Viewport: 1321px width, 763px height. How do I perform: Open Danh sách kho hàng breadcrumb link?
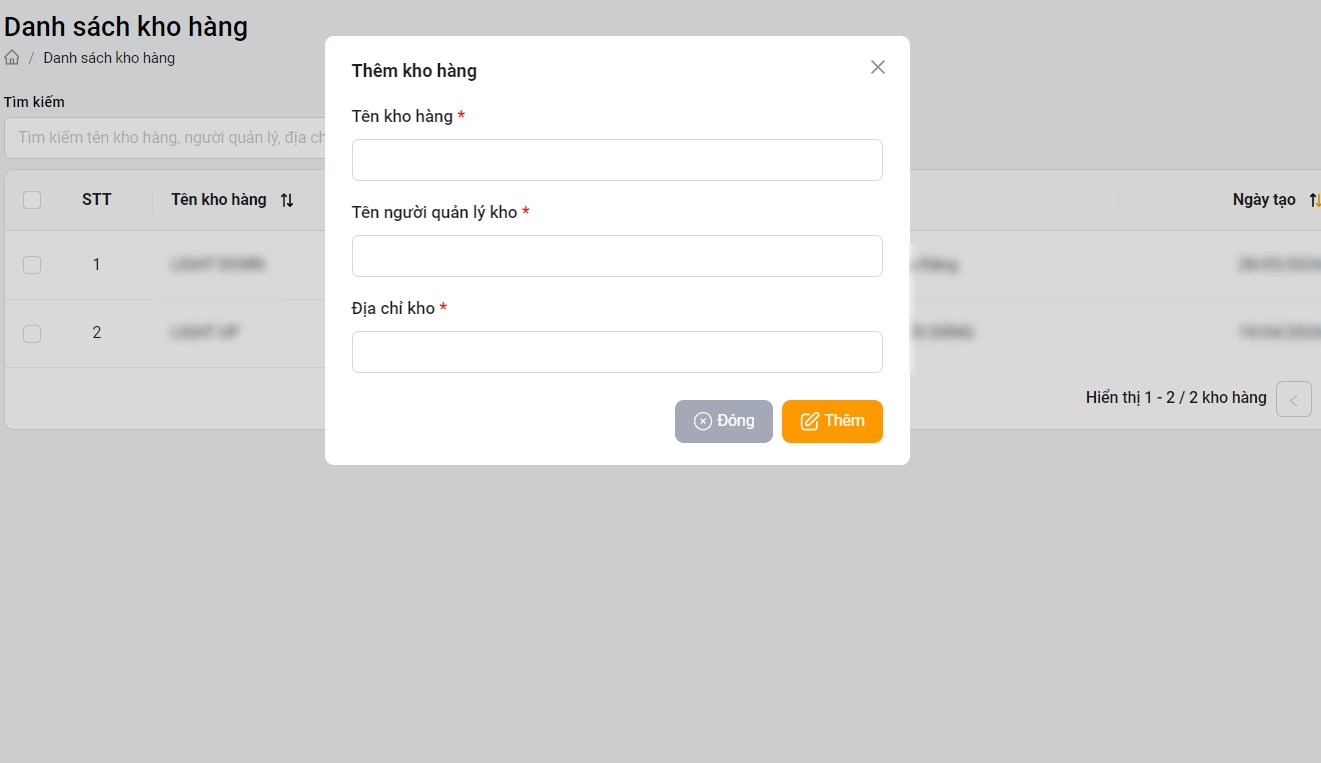click(109, 58)
